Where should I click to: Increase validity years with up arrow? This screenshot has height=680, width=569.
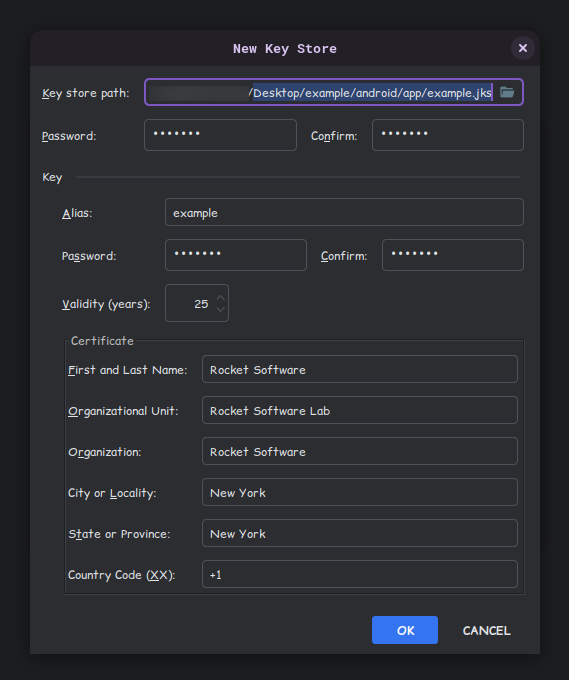tap(221, 298)
